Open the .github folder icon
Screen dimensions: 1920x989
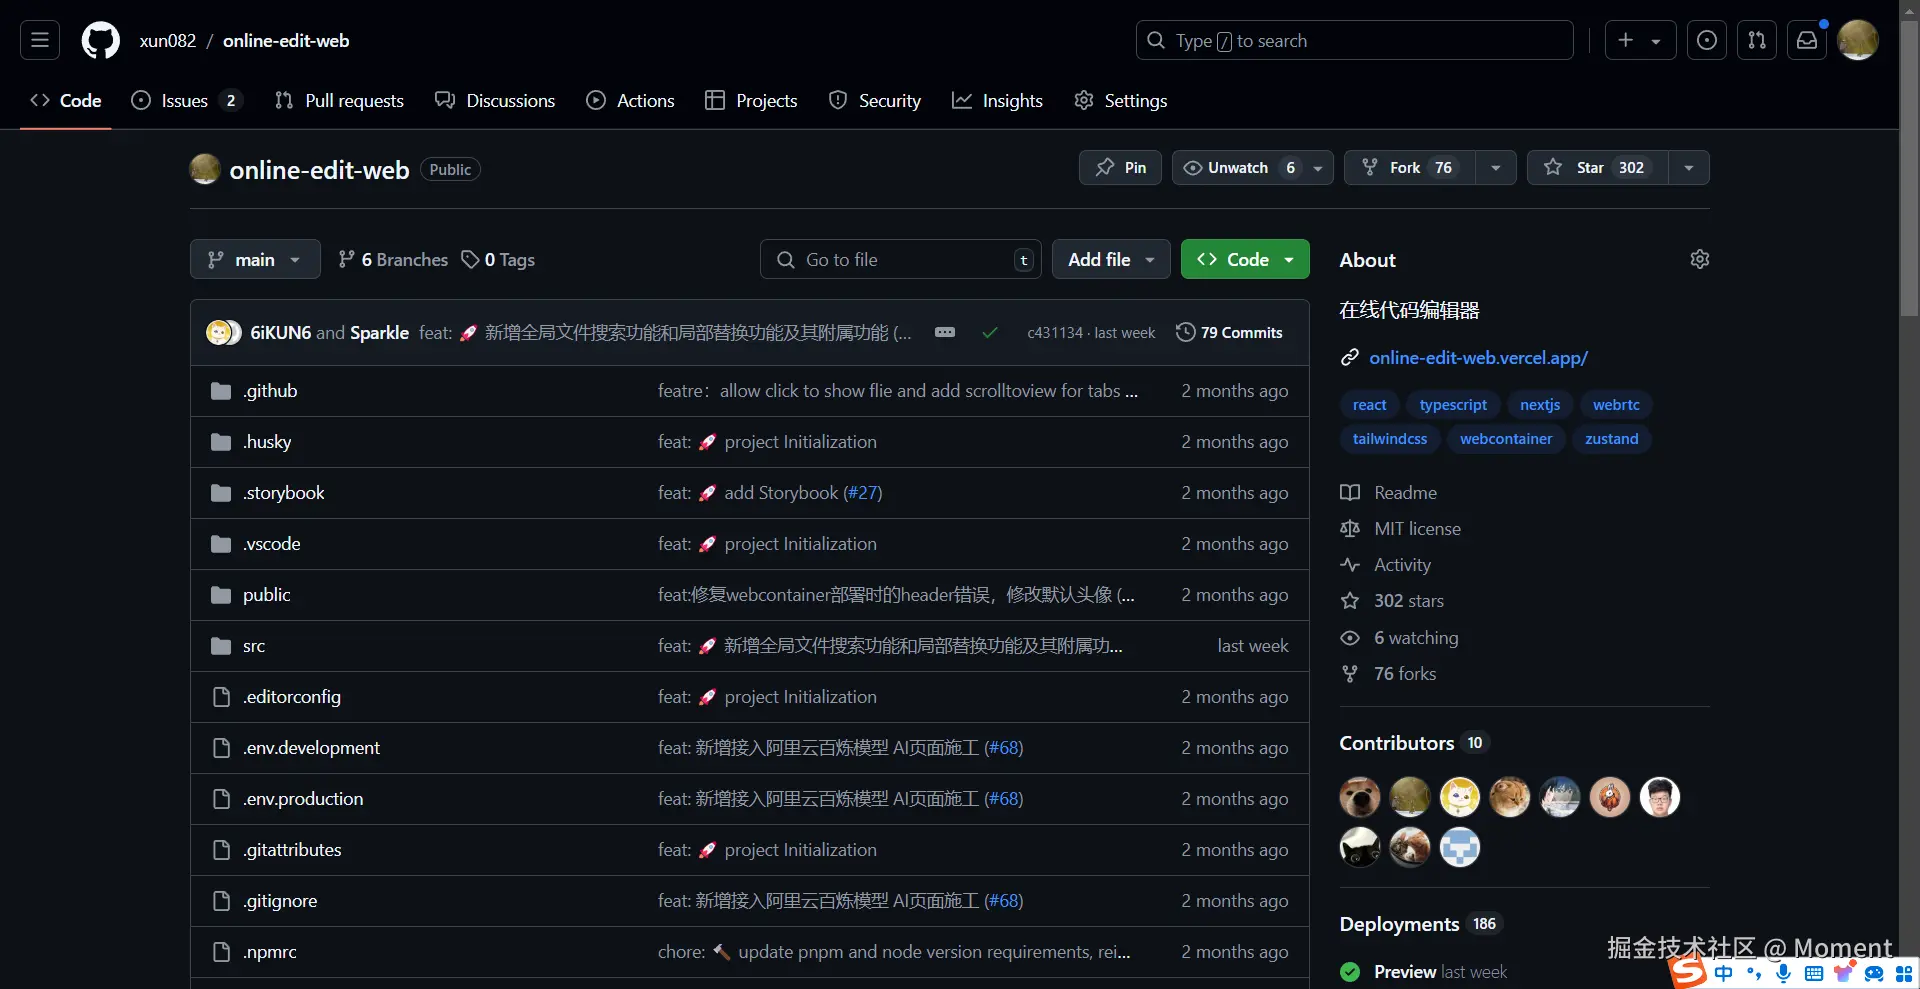[221, 391]
